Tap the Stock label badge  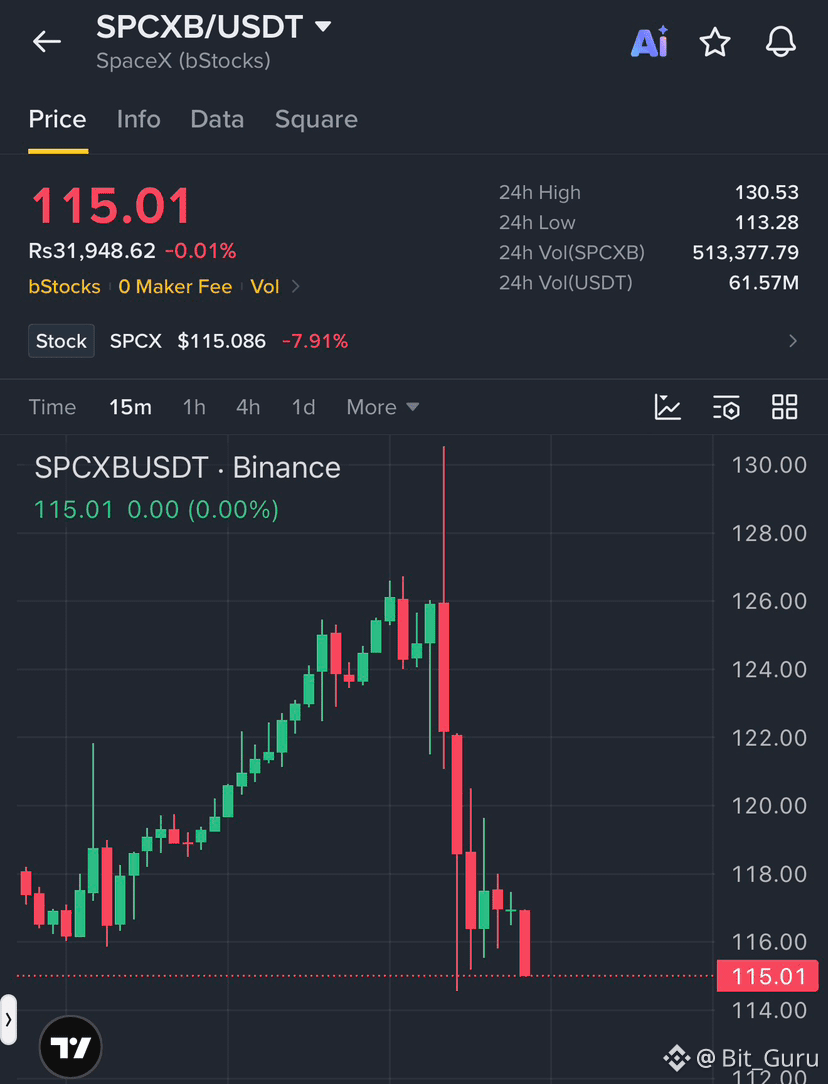click(x=61, y=341)
